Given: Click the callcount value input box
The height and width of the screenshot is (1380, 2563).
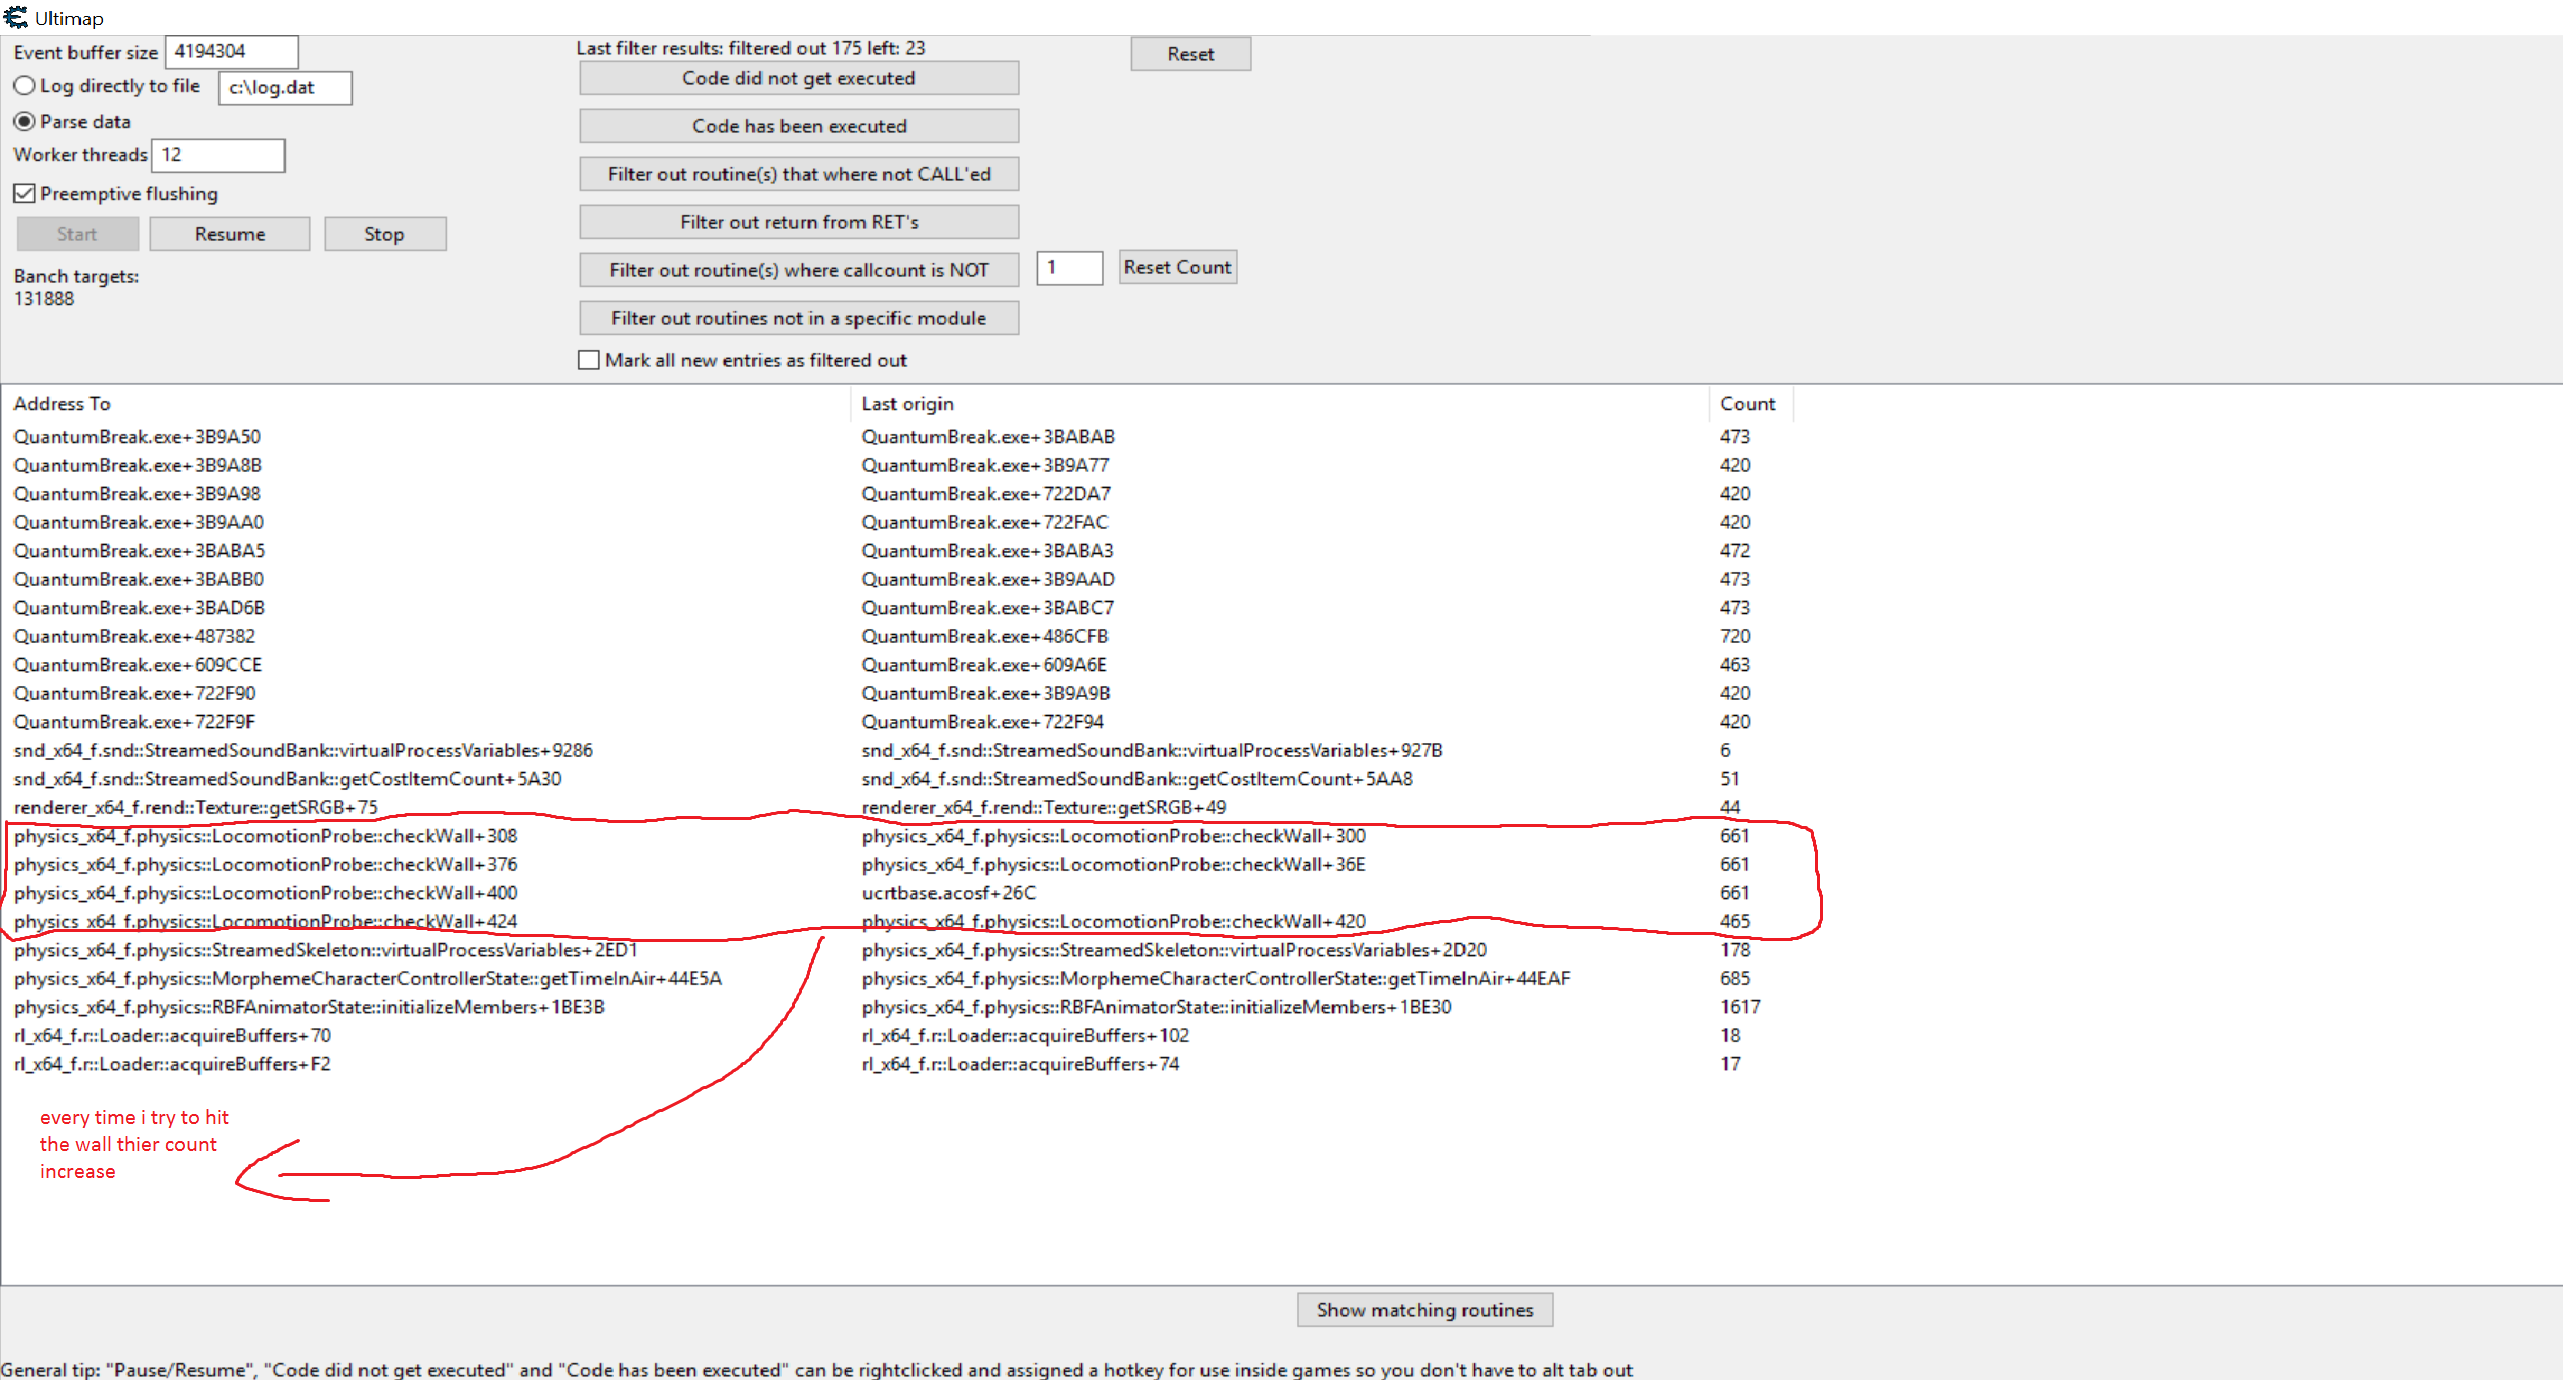Looking at the screenshot, I should pos(1068,268).
